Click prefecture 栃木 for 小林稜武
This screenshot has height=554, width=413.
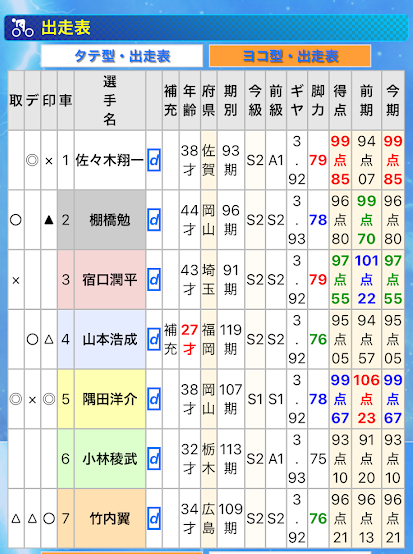[208, 459]
